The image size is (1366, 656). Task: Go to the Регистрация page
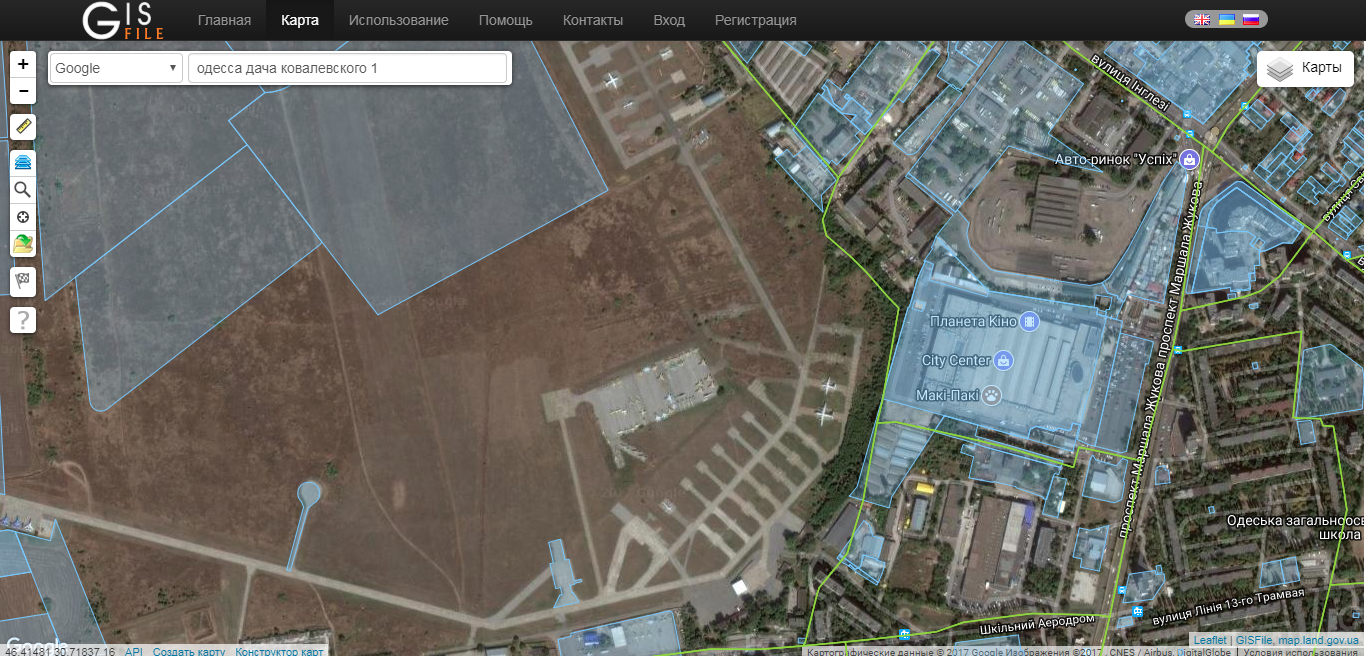pyautogui.click(x=755, y=20)
